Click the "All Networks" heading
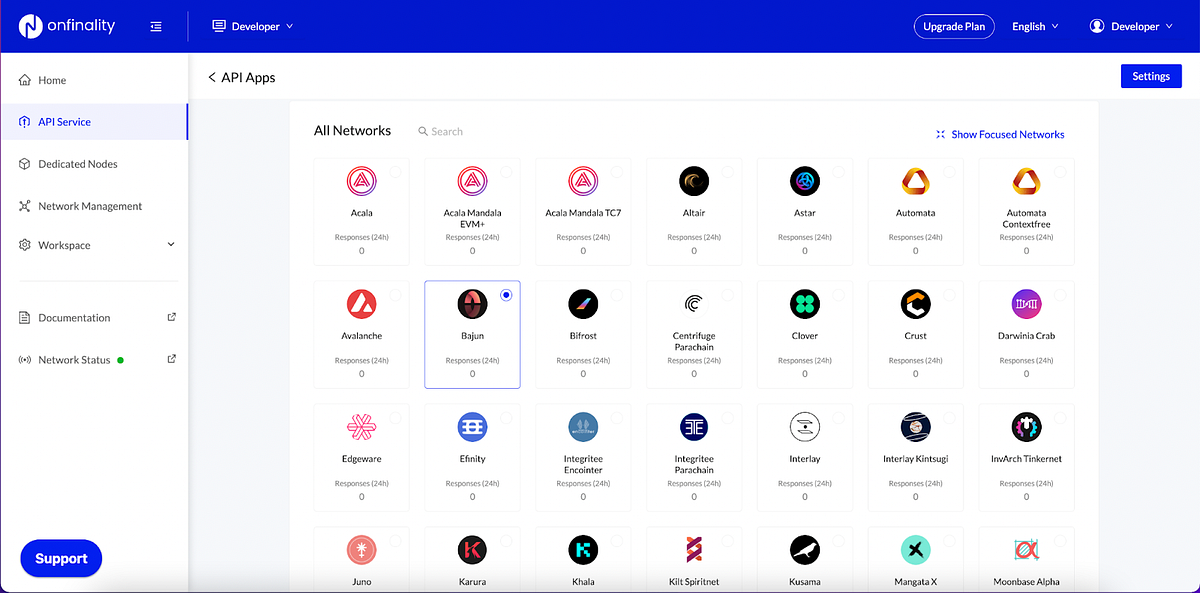The width and height of the screenshot is (1200, 593). click(352, 131)
